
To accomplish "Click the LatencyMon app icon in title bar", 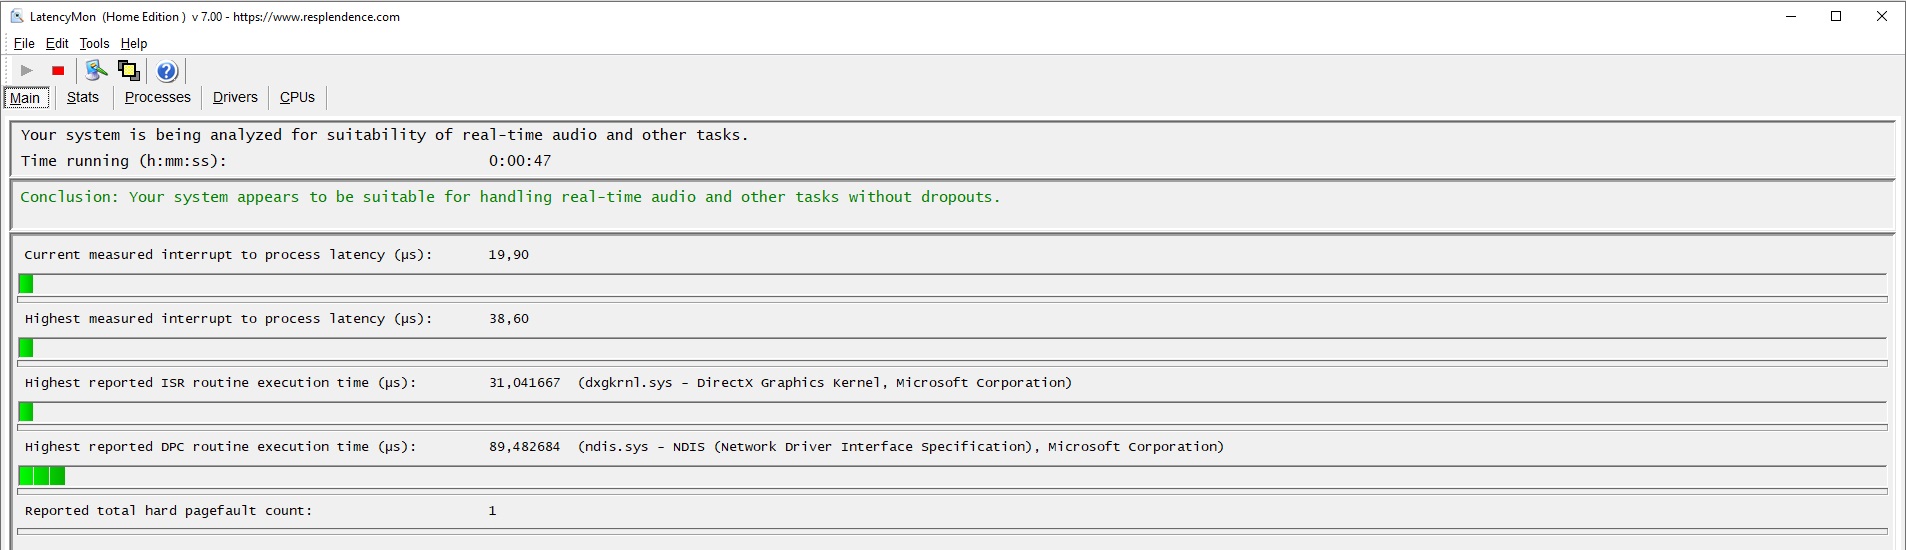I will [x=17, y=16].
